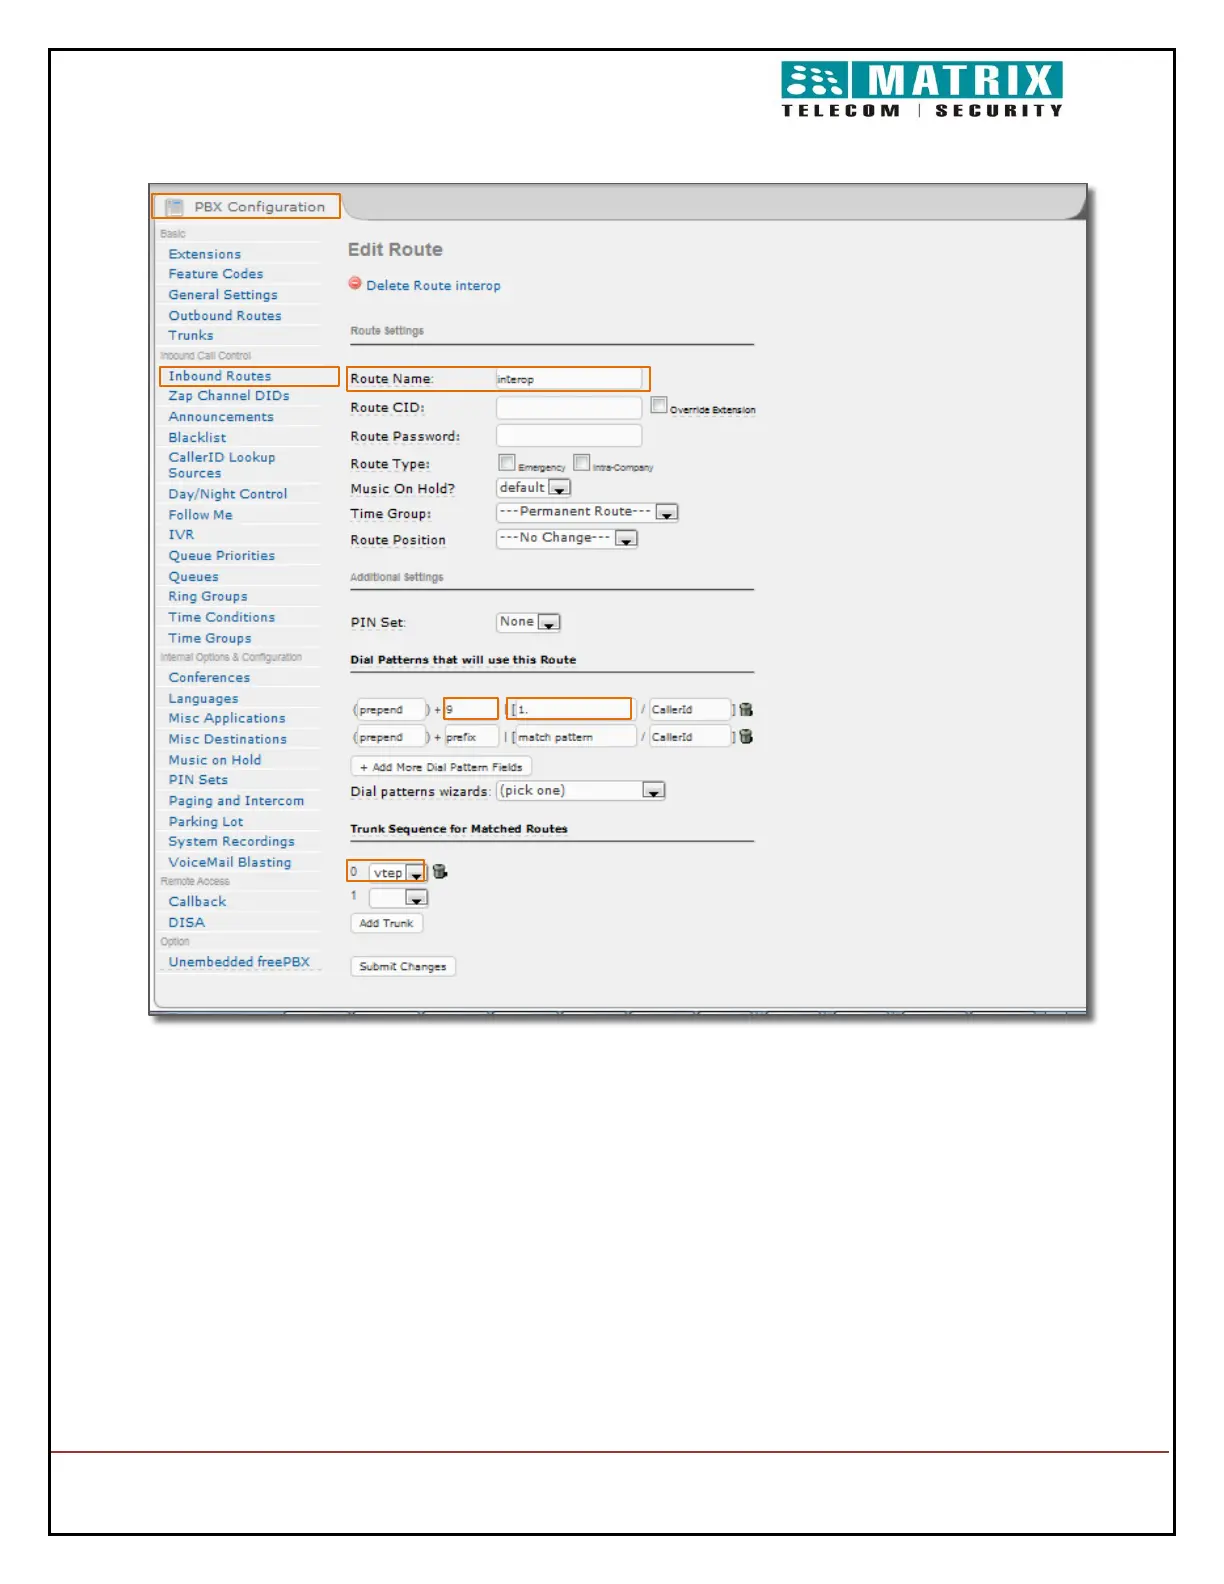Screen dimensions: 1224x1584
Task: Go to General Settings
Action: point(223,295)
